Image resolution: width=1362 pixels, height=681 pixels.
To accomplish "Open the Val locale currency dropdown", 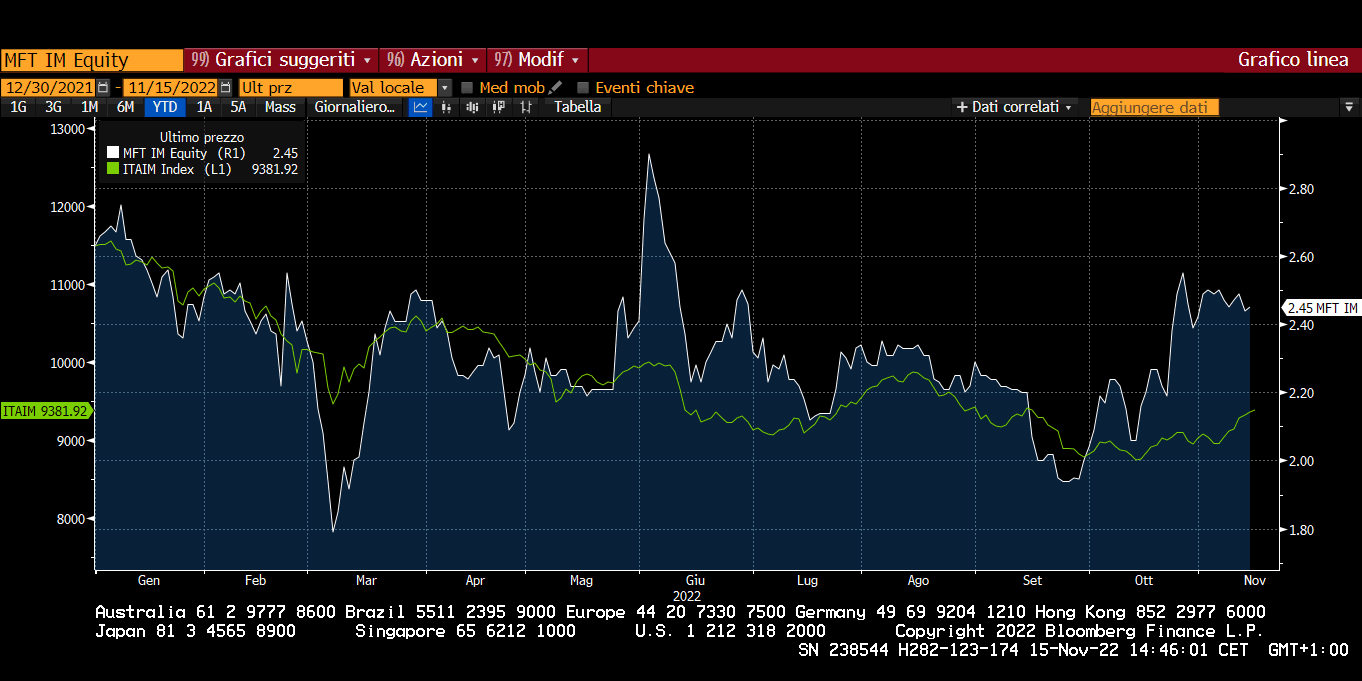I will coord(445,88).
